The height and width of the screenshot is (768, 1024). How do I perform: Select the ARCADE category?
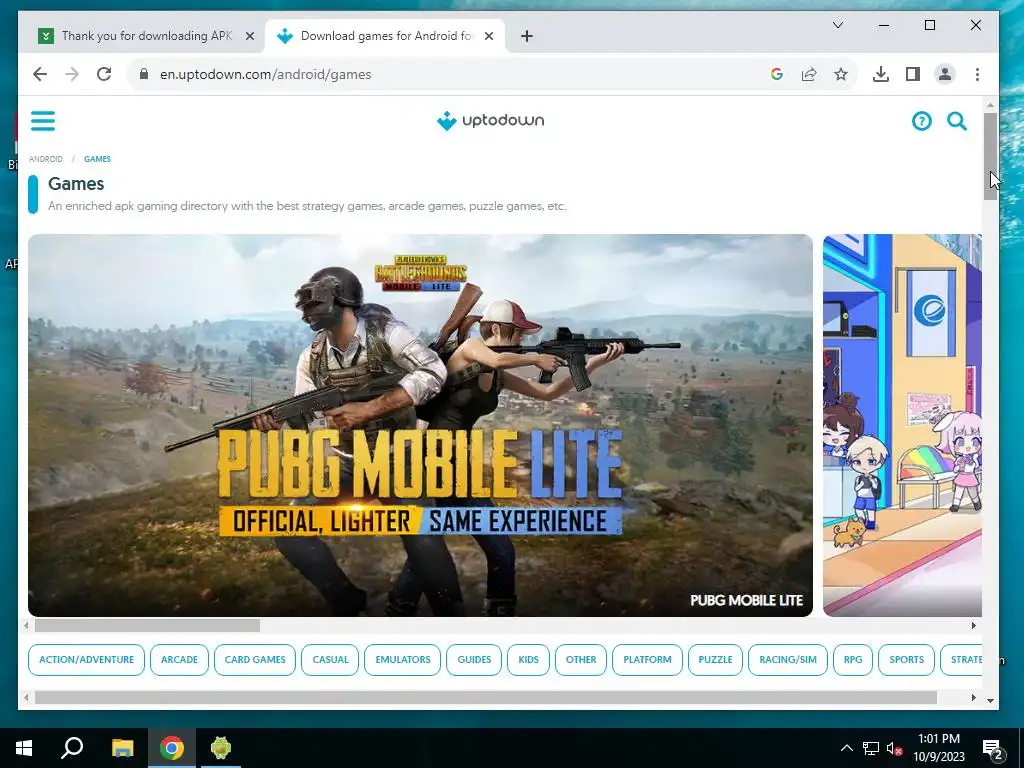[x=179, y=660]
